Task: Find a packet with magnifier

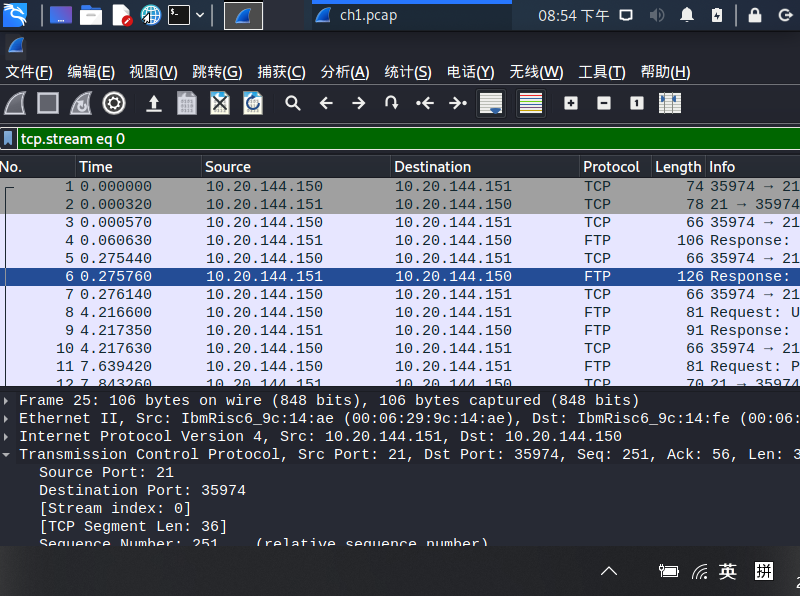Action: coord(293,104)
